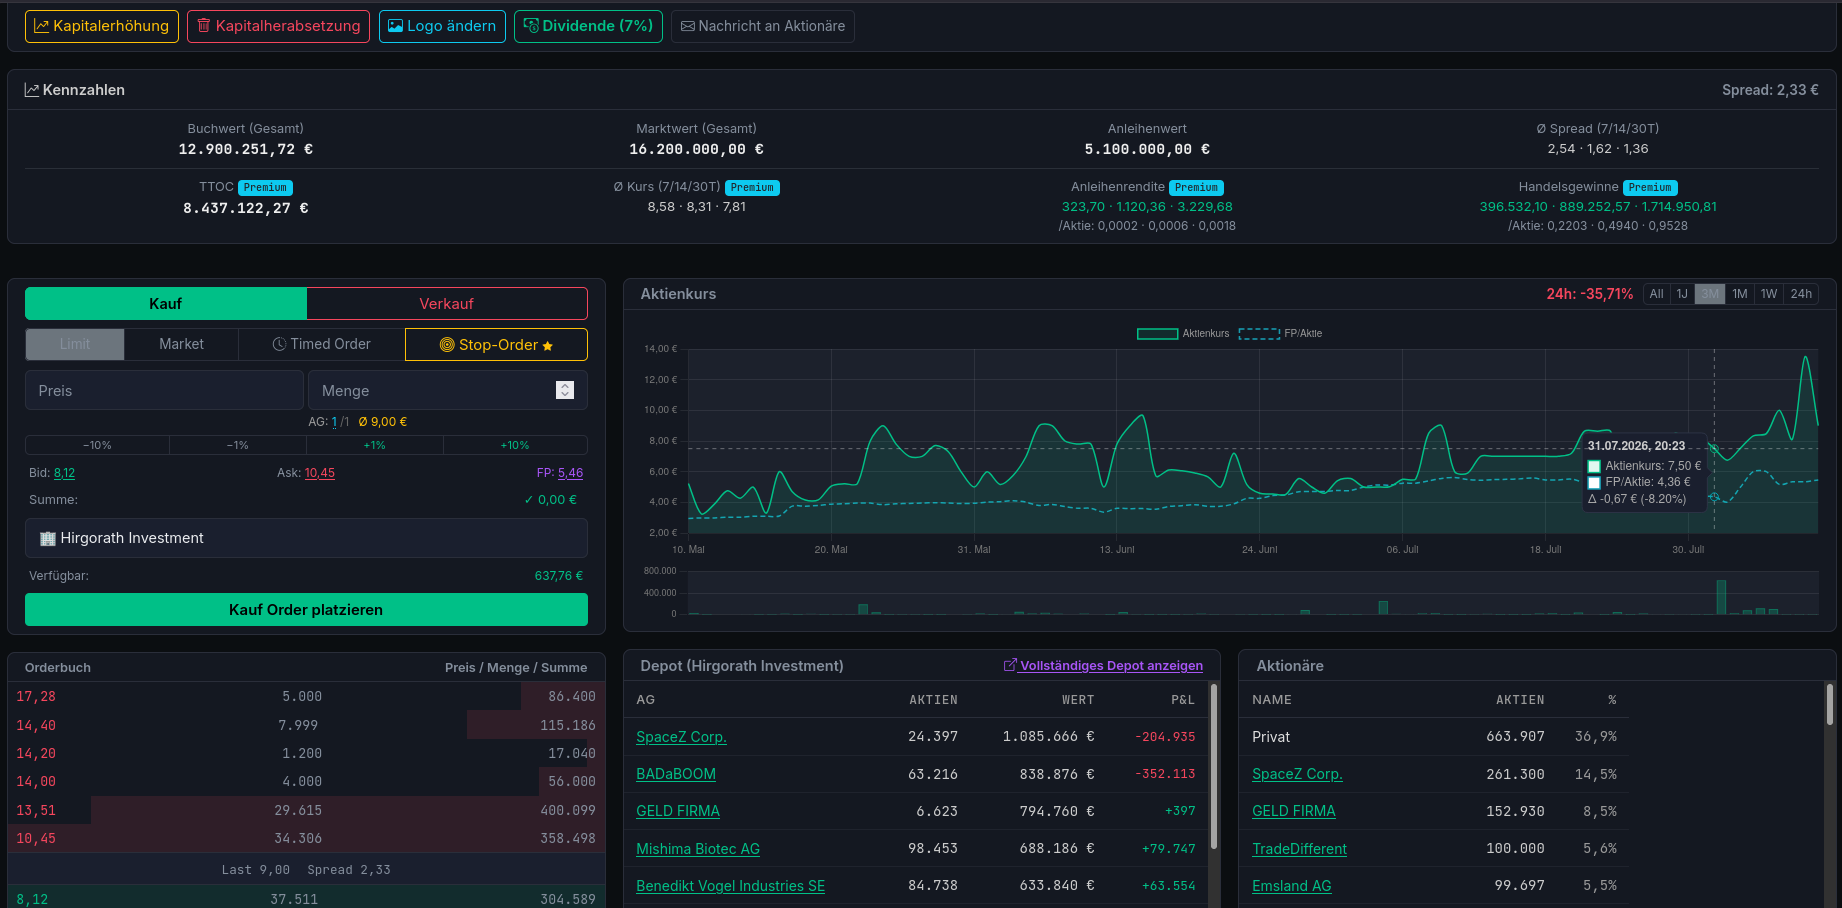
Task: Click the Kapitalherabsetzung trash icon
Action: coord(204,26)
